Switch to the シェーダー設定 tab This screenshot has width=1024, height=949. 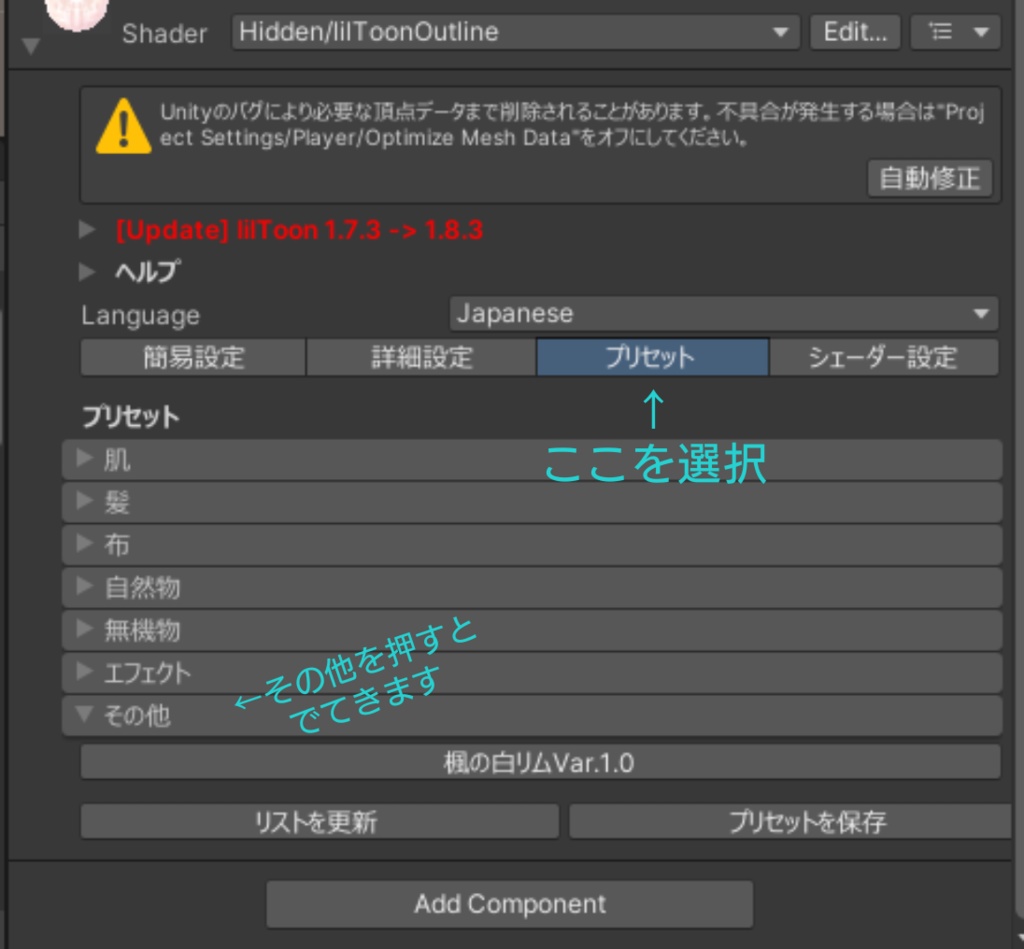[x=884, y=356]
